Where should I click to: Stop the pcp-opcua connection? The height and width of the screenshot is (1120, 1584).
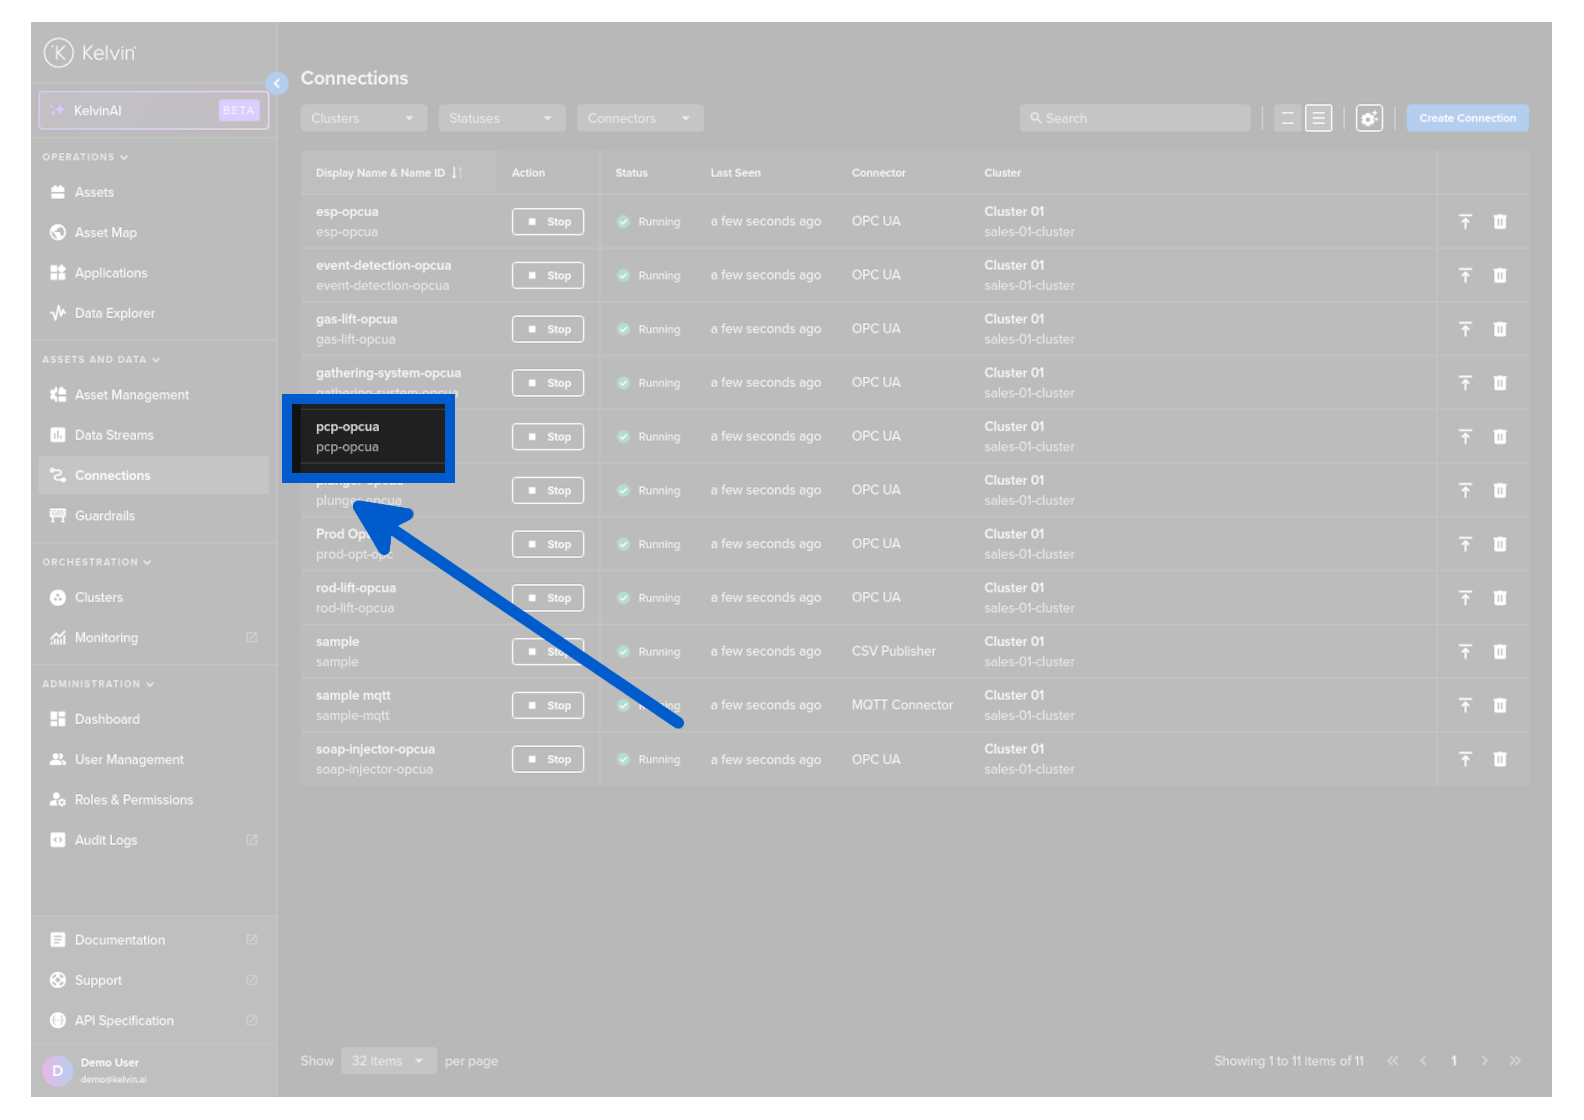pos(548,437)
